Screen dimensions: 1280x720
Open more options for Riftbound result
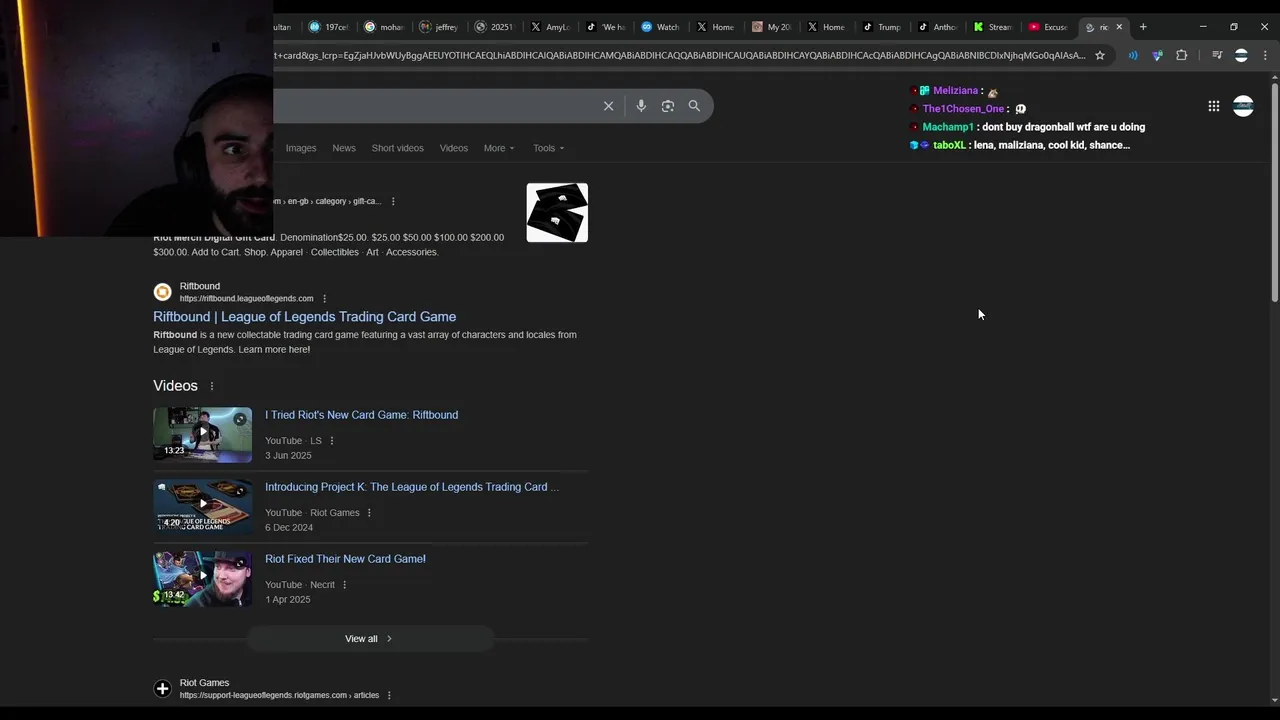[x=324, y=299]
